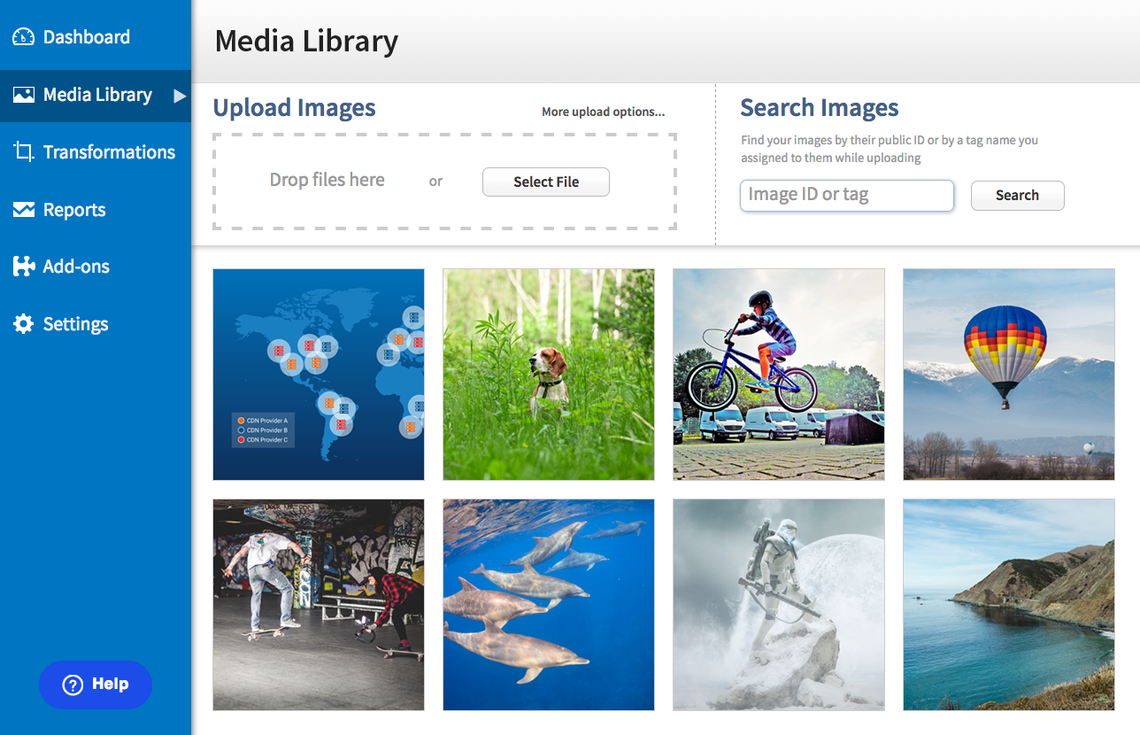
Task: Click the Dashboard gauge icon
Action: pos(23,36)
